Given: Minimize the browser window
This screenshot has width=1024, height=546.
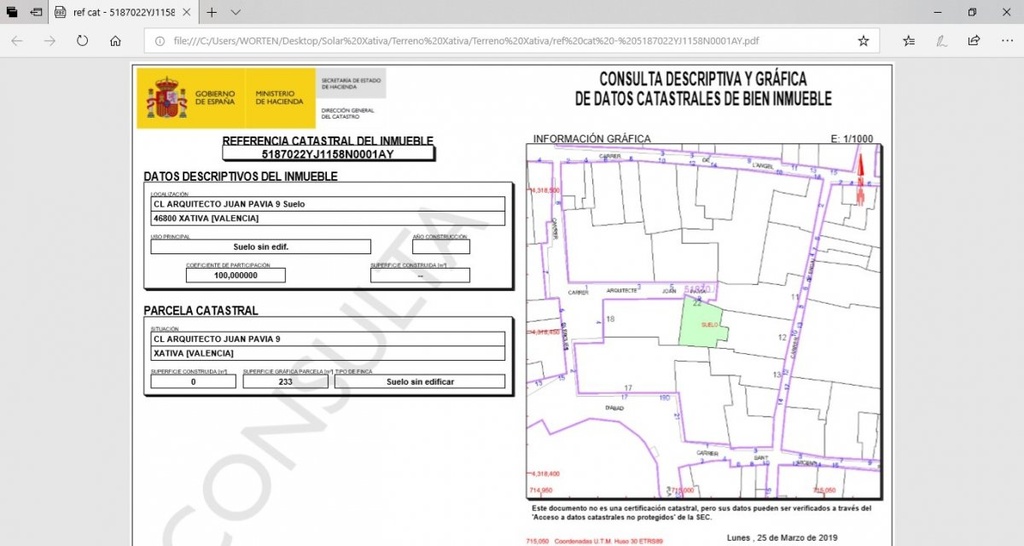Looking at the screenshot, I should pos(938,12).
